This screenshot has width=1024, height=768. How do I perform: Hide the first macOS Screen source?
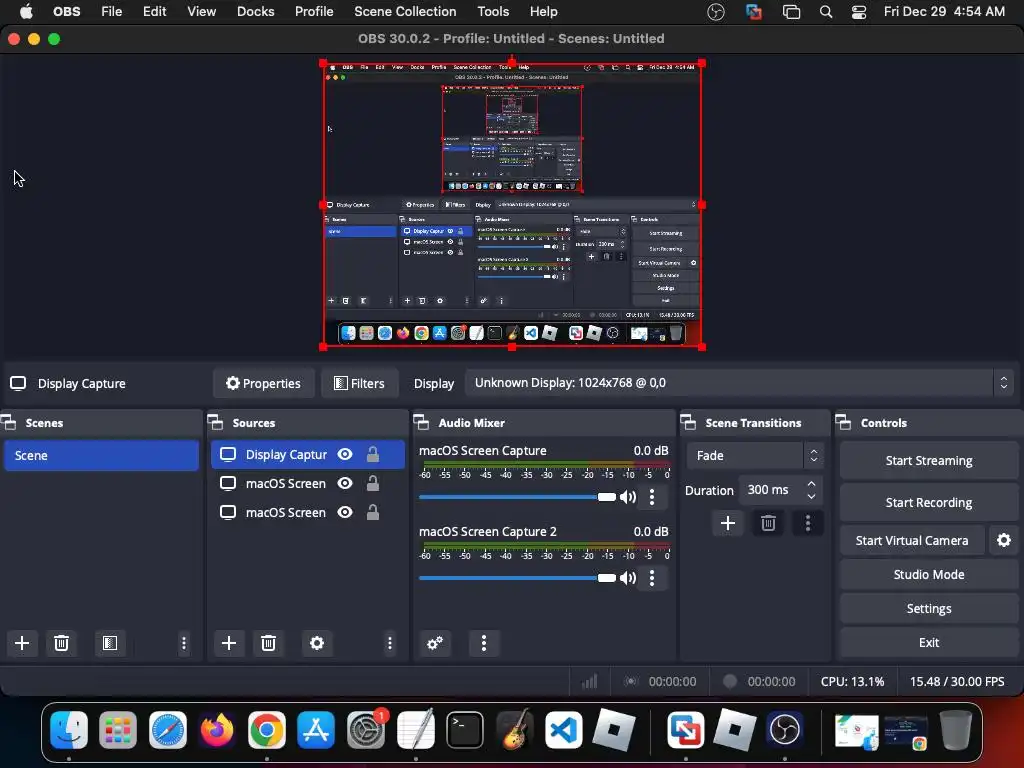coord(345,483)
